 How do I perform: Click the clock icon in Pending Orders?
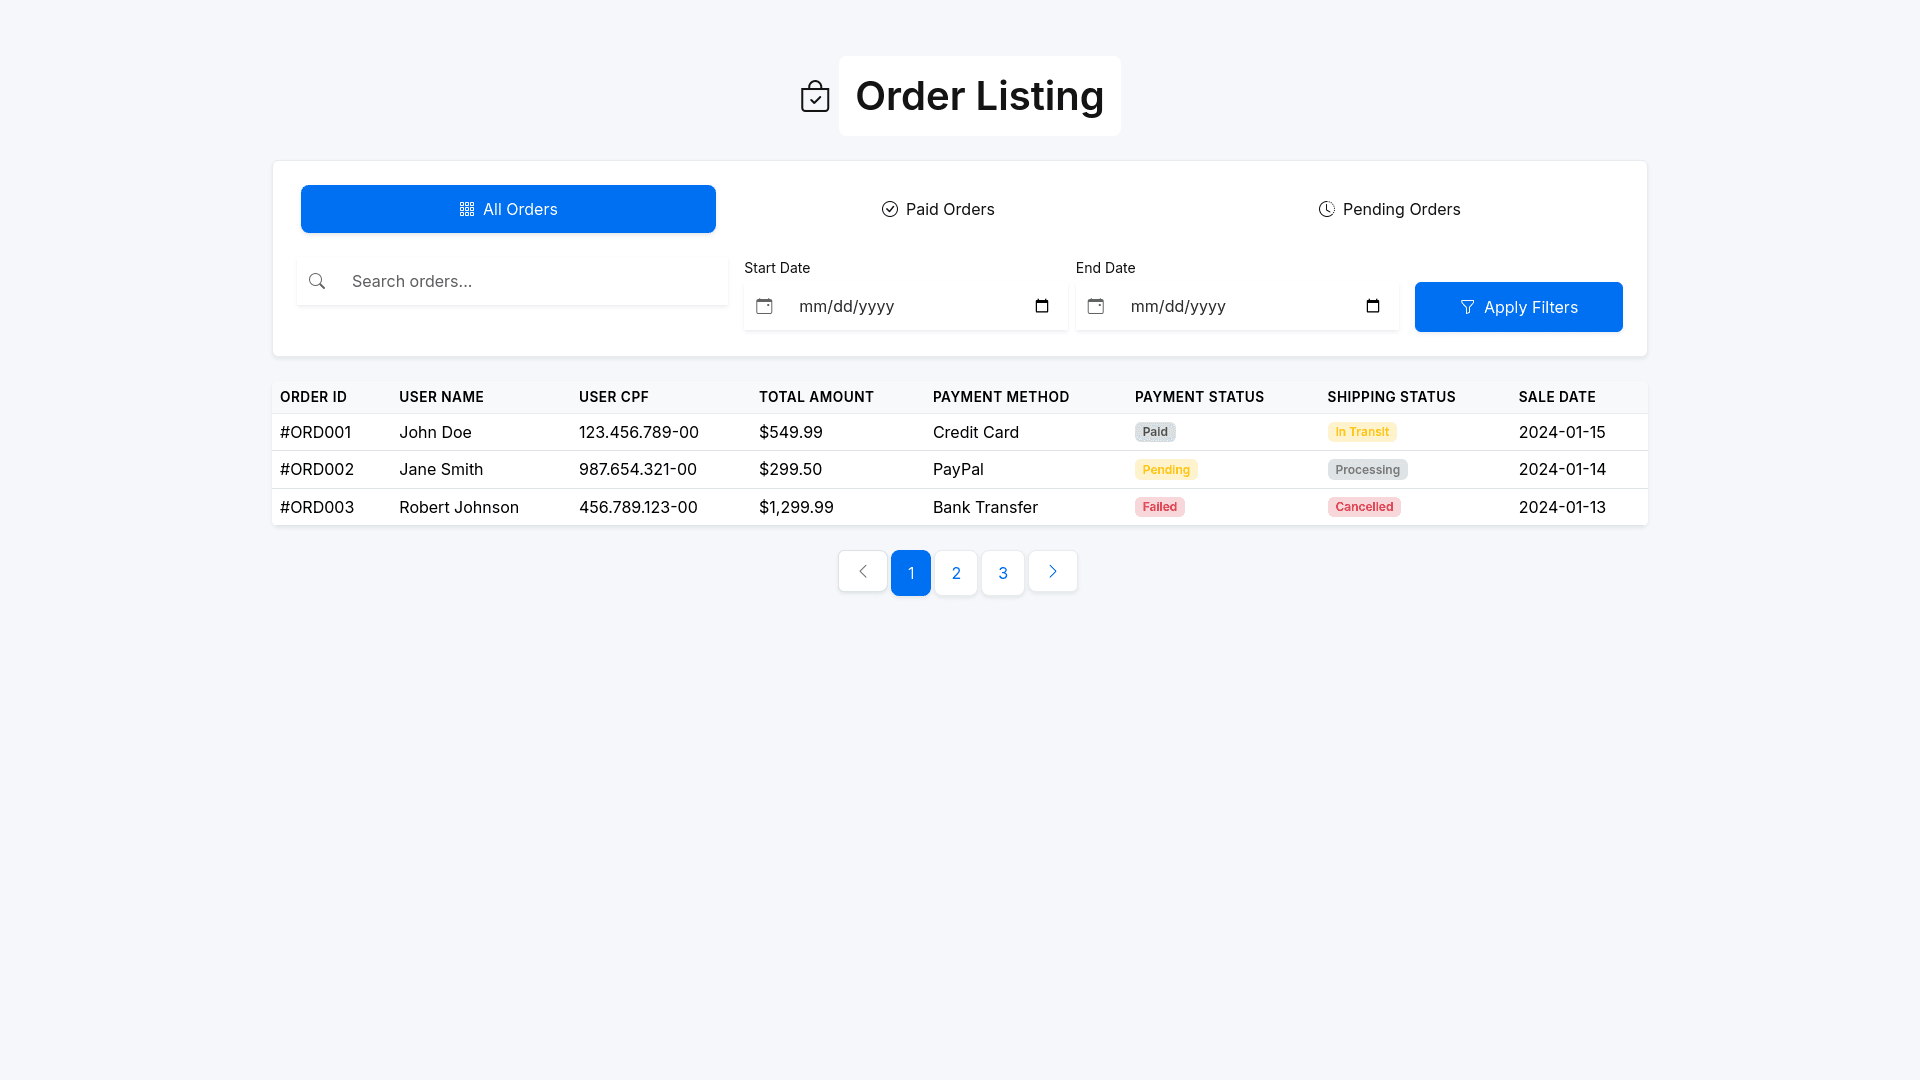[x=1326, y=209]
